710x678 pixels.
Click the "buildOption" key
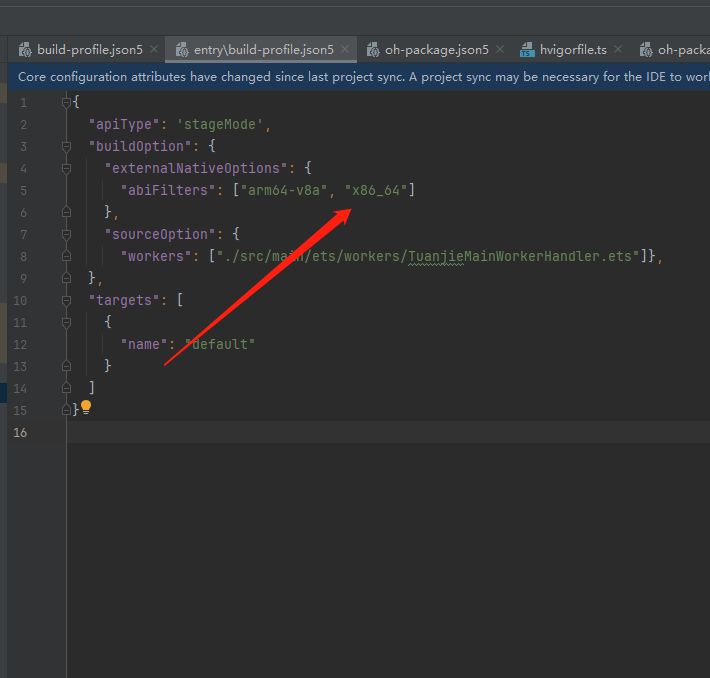coord(140,146)
